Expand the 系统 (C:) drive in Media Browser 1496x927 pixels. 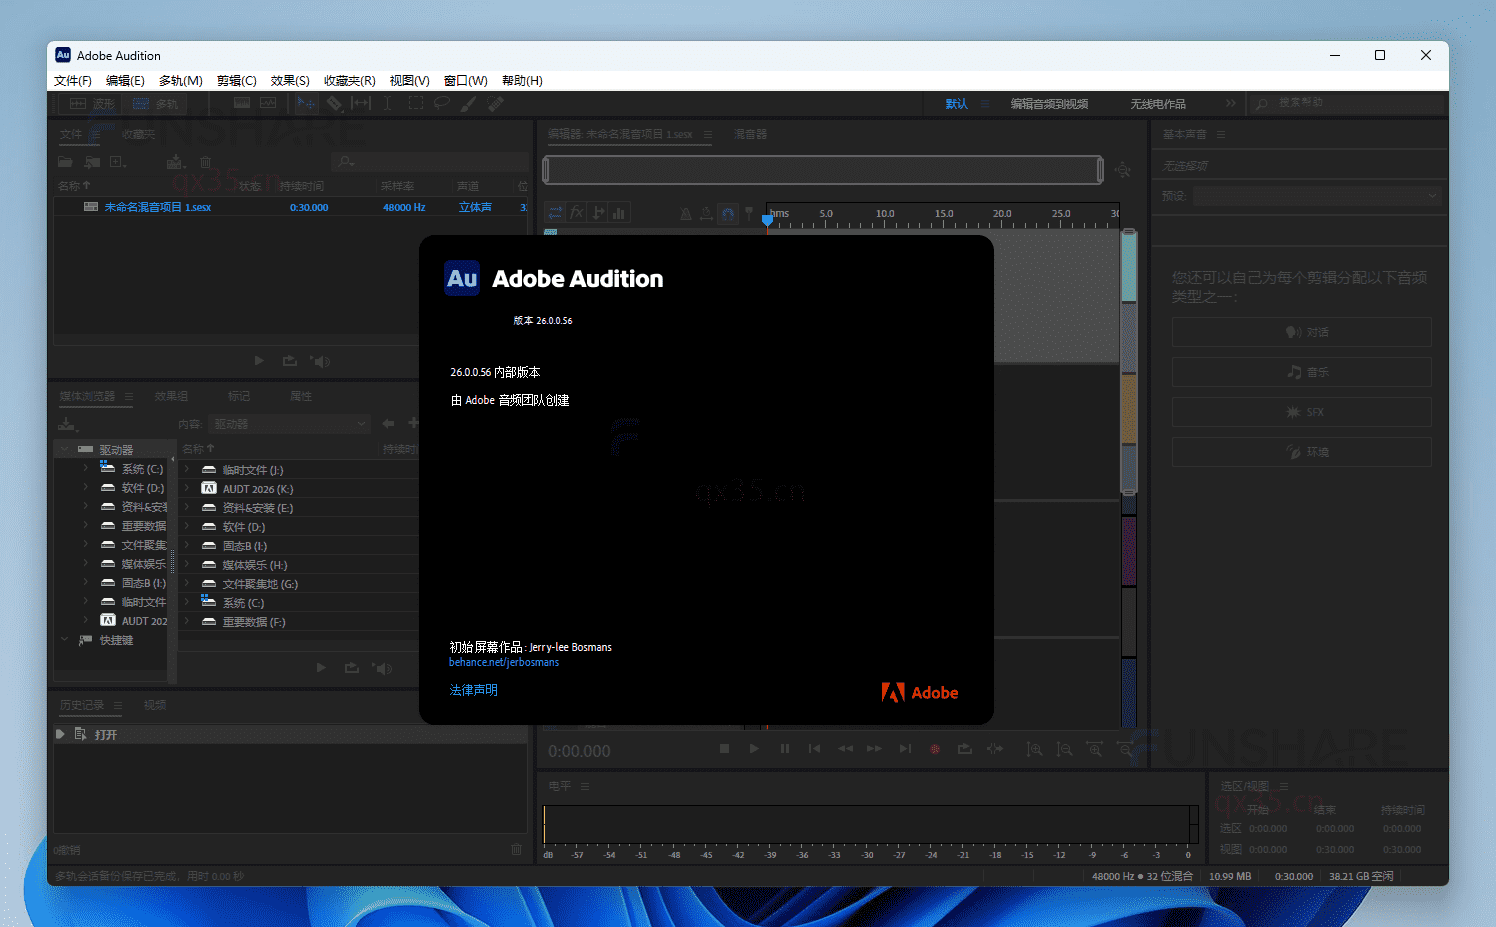[x=88, y=468]
